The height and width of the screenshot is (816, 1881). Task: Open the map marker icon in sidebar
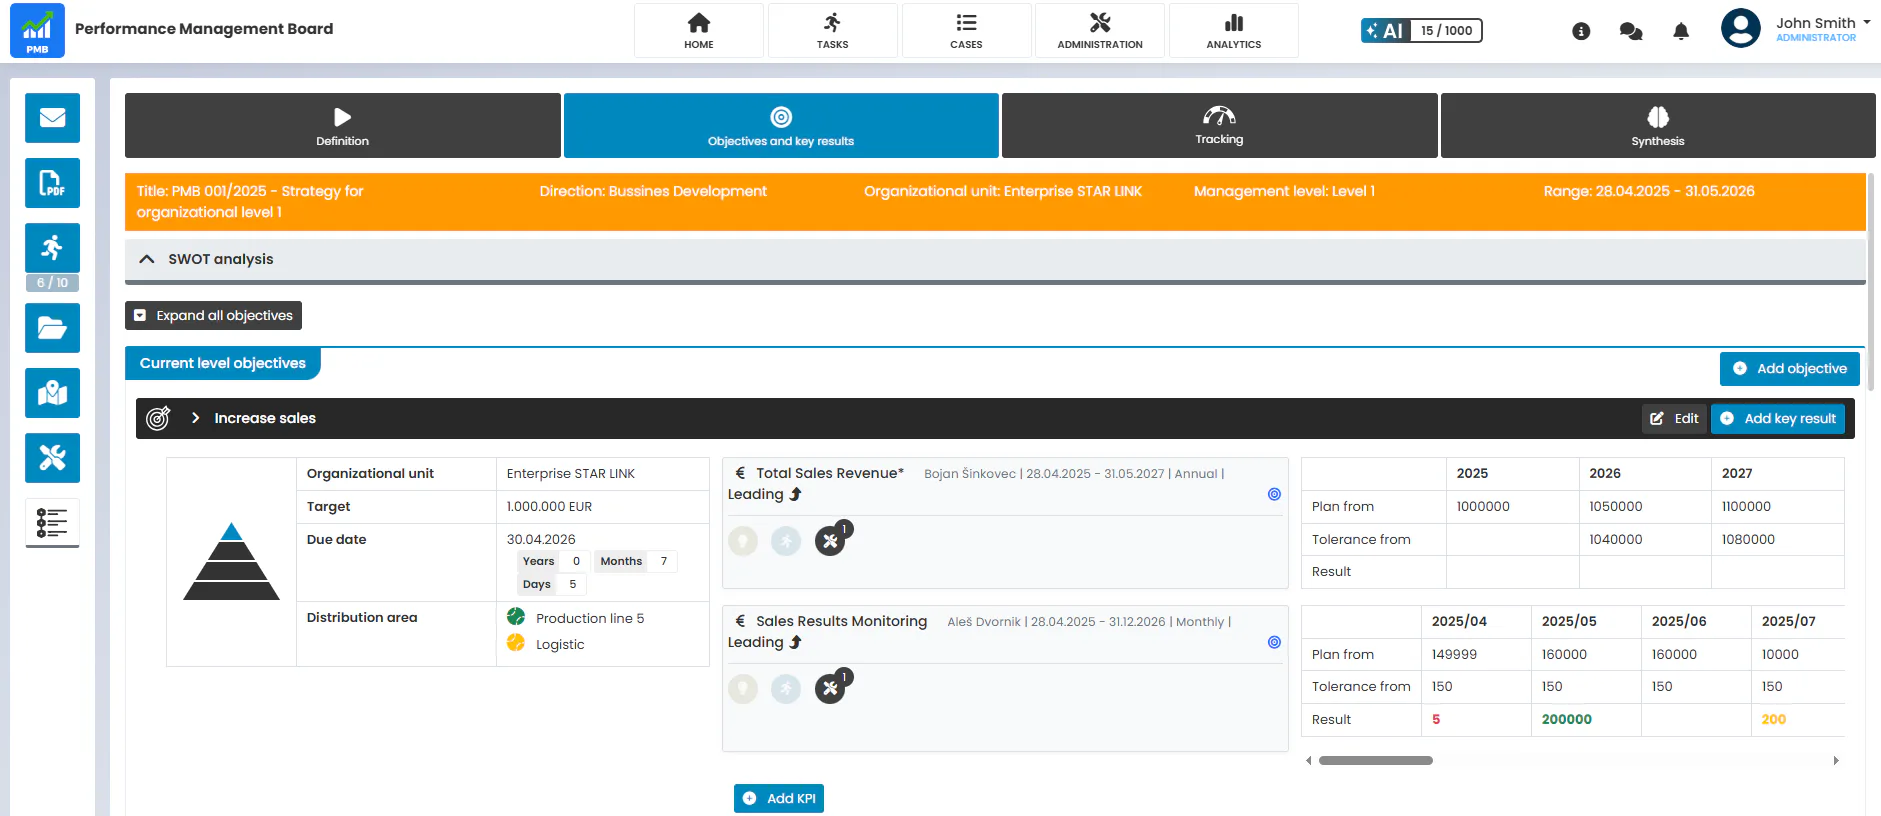[52, 393]
